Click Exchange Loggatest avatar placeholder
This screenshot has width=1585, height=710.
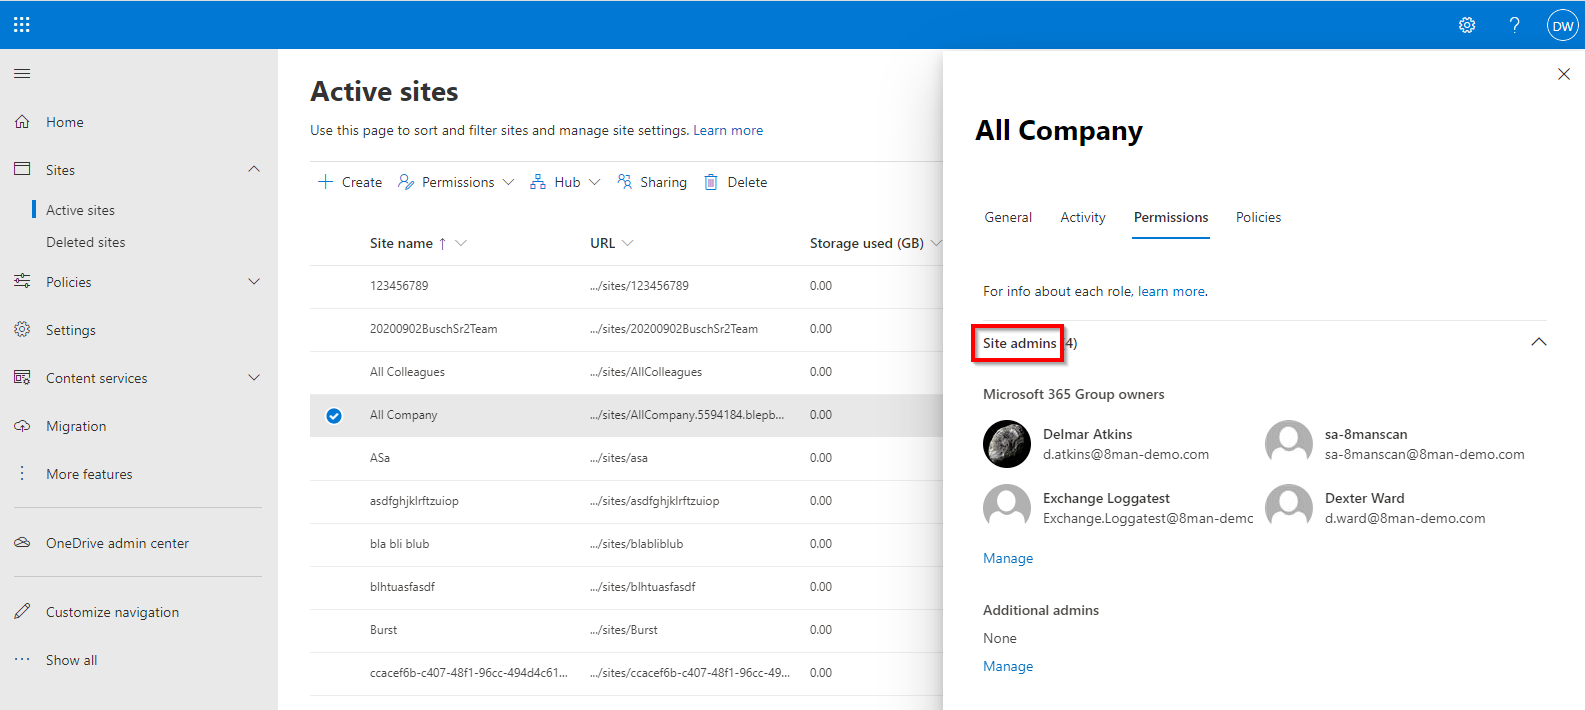pos(1007,508)
